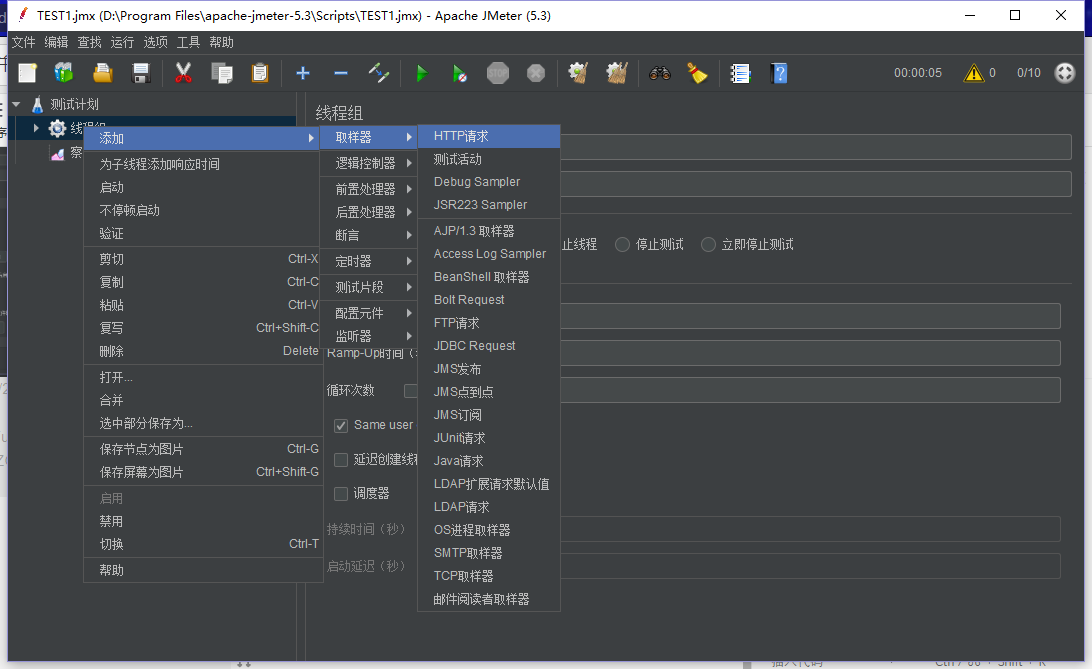This screenshot has width=1092, height=669.
Task: Click the Save test plan icon
Action: pos(141,73)
